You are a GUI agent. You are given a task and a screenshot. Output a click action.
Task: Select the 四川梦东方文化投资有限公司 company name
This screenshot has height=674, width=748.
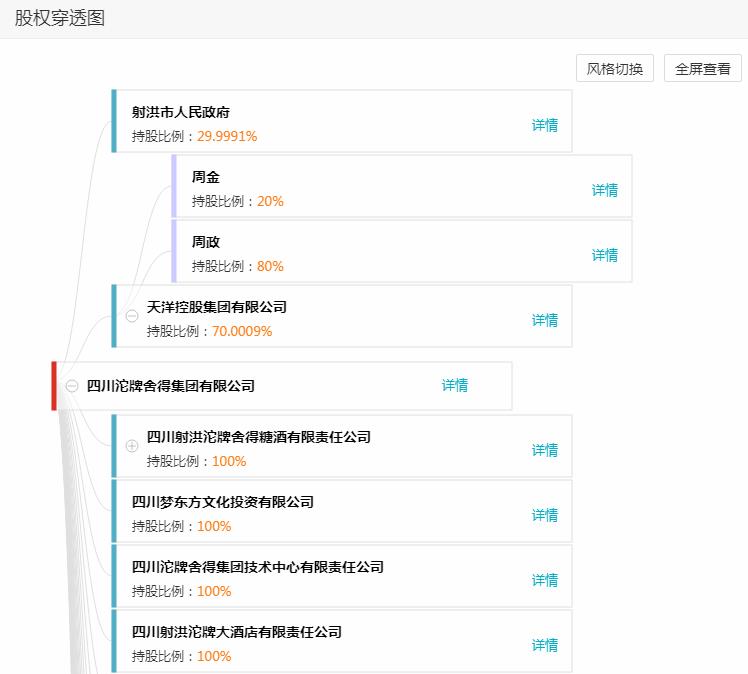click(x=223, y=502)
